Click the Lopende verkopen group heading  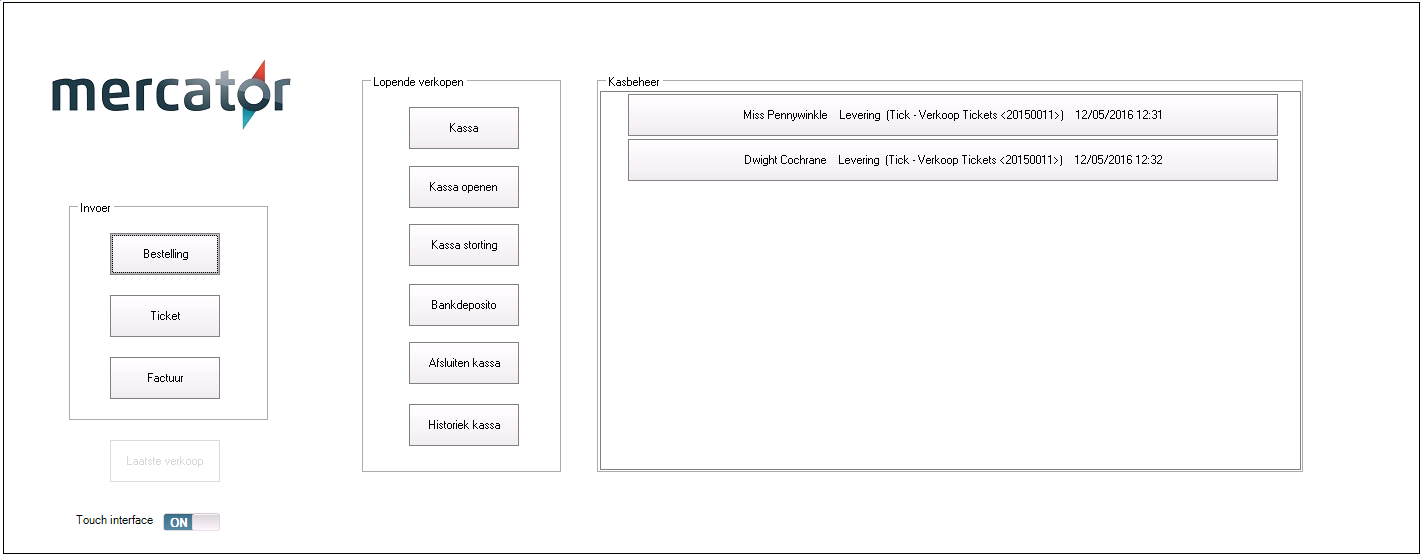[418, 82]
